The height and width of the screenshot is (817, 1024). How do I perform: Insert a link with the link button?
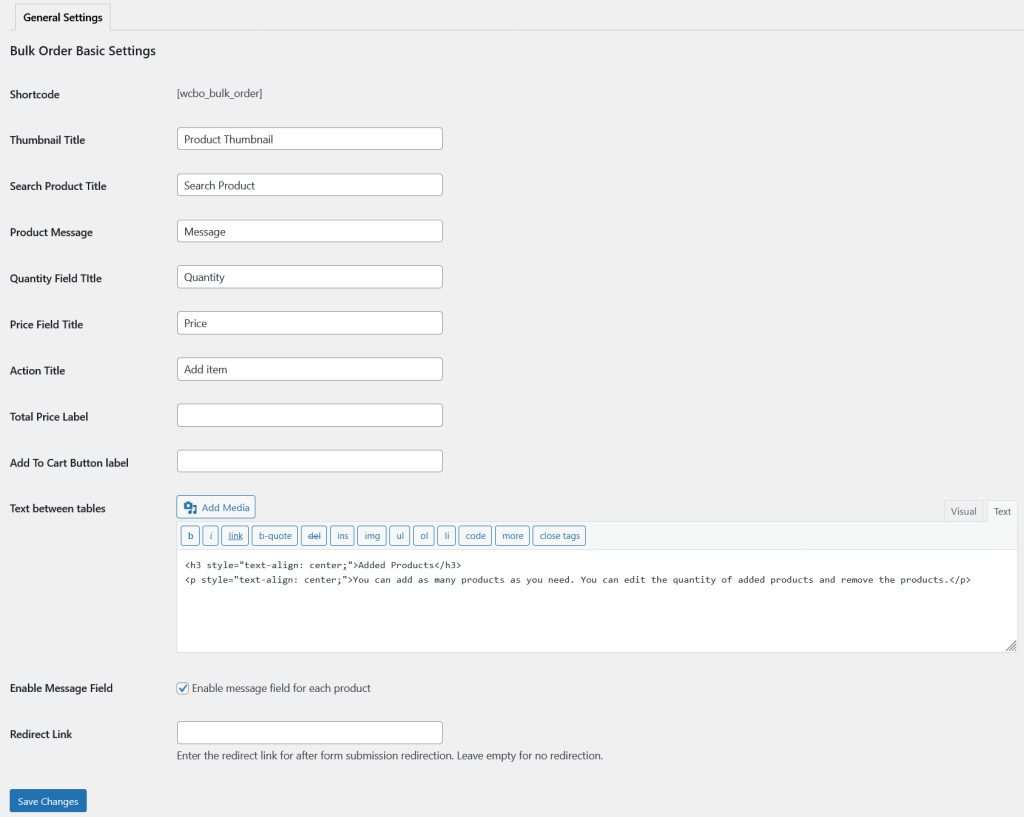coord(235,536)
